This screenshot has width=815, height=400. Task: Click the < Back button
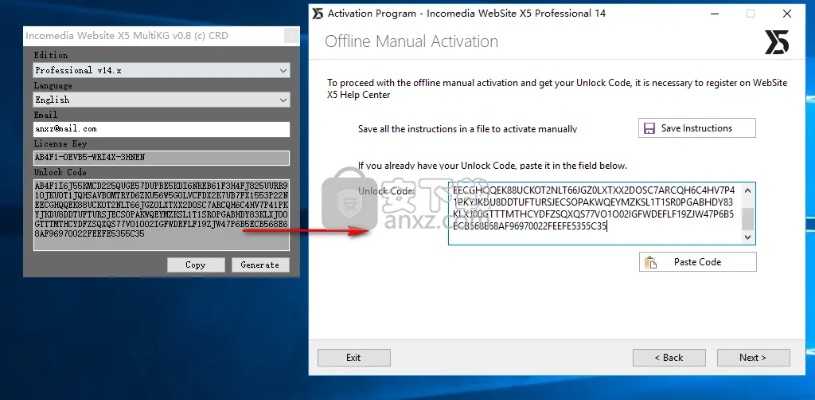click(669, 357)
